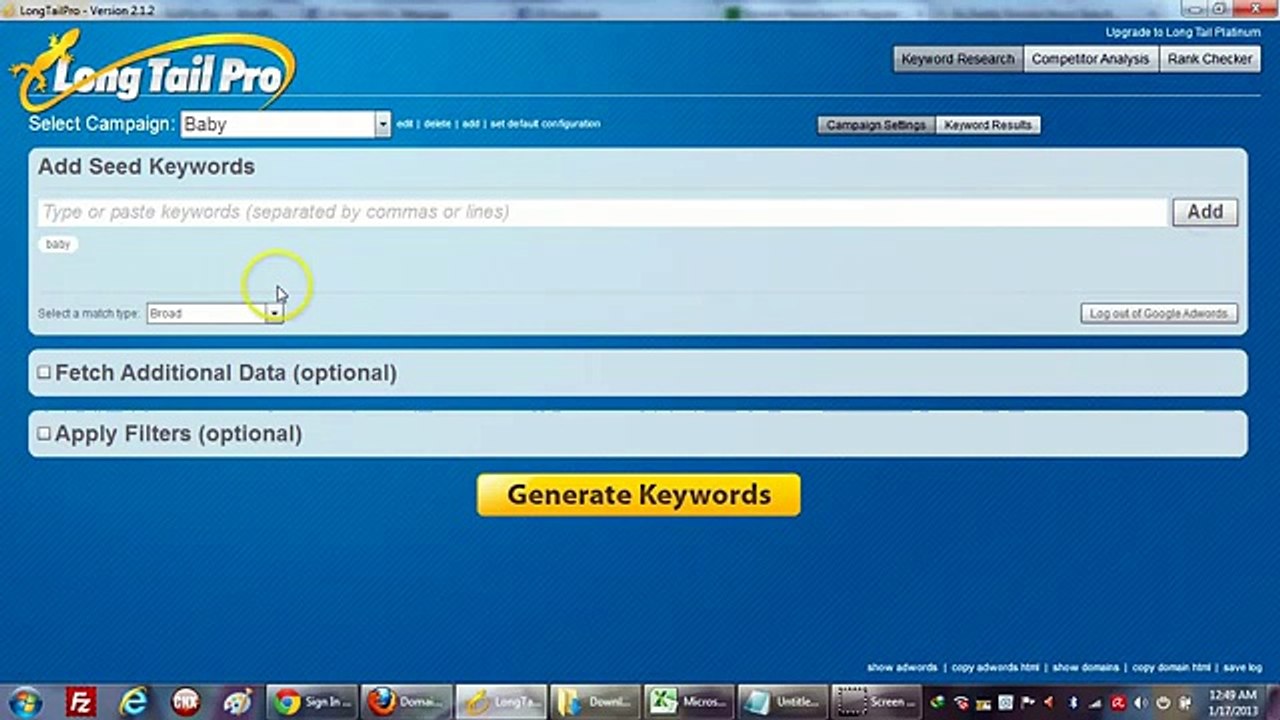Open the Downl... folder window in taskbar
The width and height of the screenshot is (1280, 720).
(595, 701)
